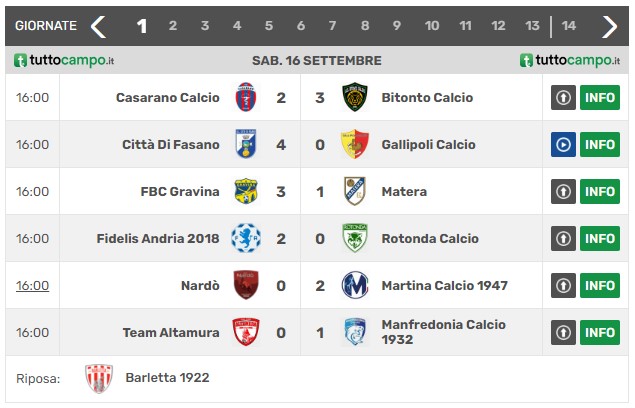The image size is (635, 408).
Task: Click upload icon for FBC Gravina match
Action: pos(563,191)
